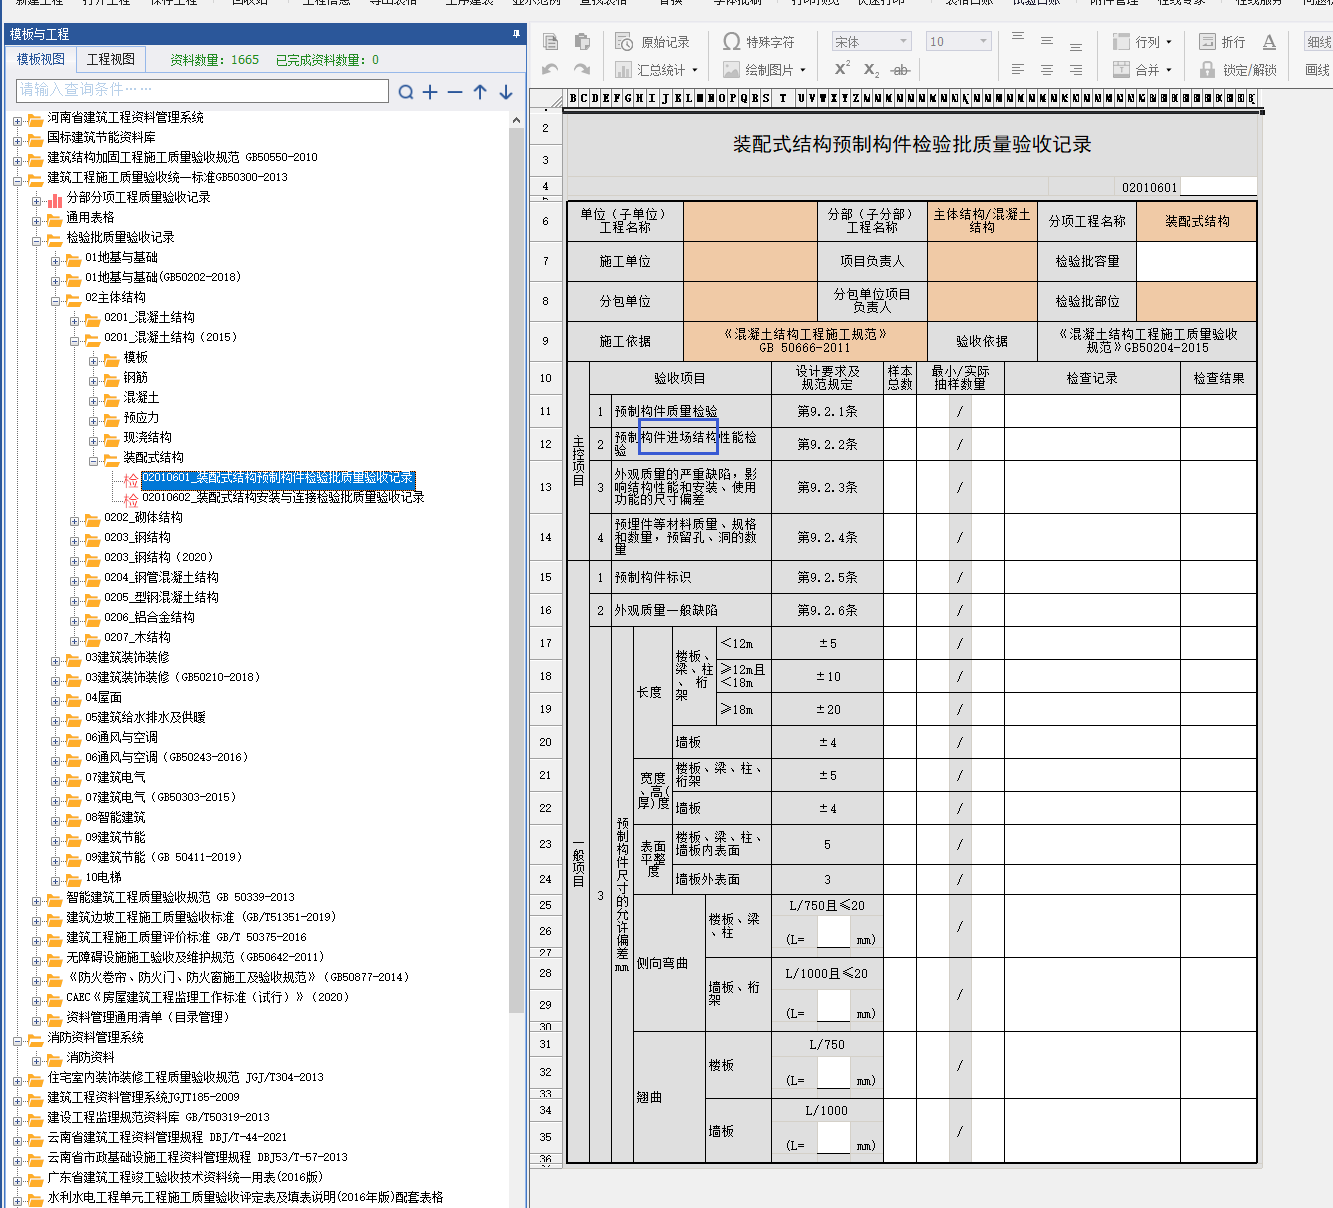
Task: Pin the 模板与工程 panel
Action: tap(516, 34)
